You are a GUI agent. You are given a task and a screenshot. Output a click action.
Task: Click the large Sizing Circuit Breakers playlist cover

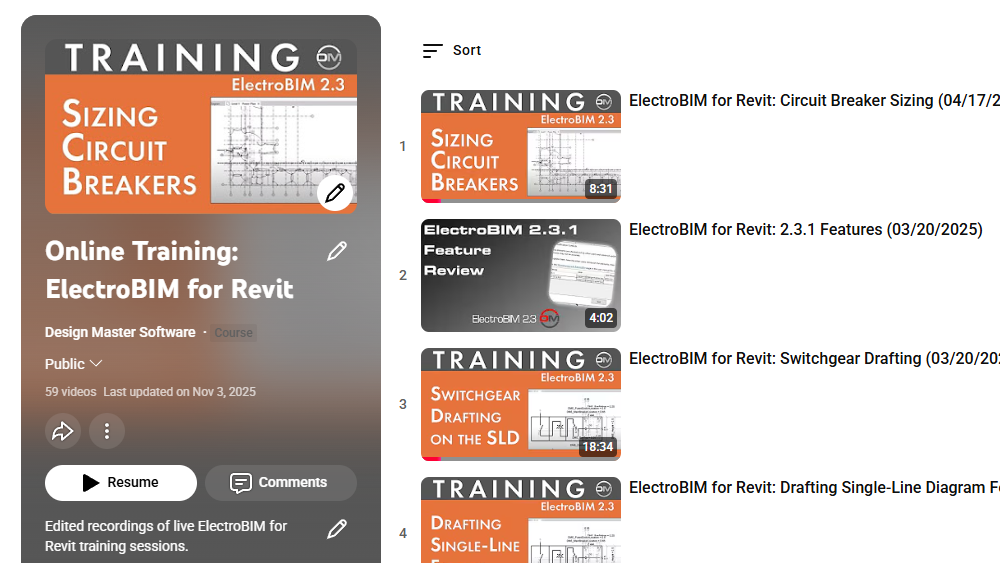pyautogui.click(x=201, y=126)
